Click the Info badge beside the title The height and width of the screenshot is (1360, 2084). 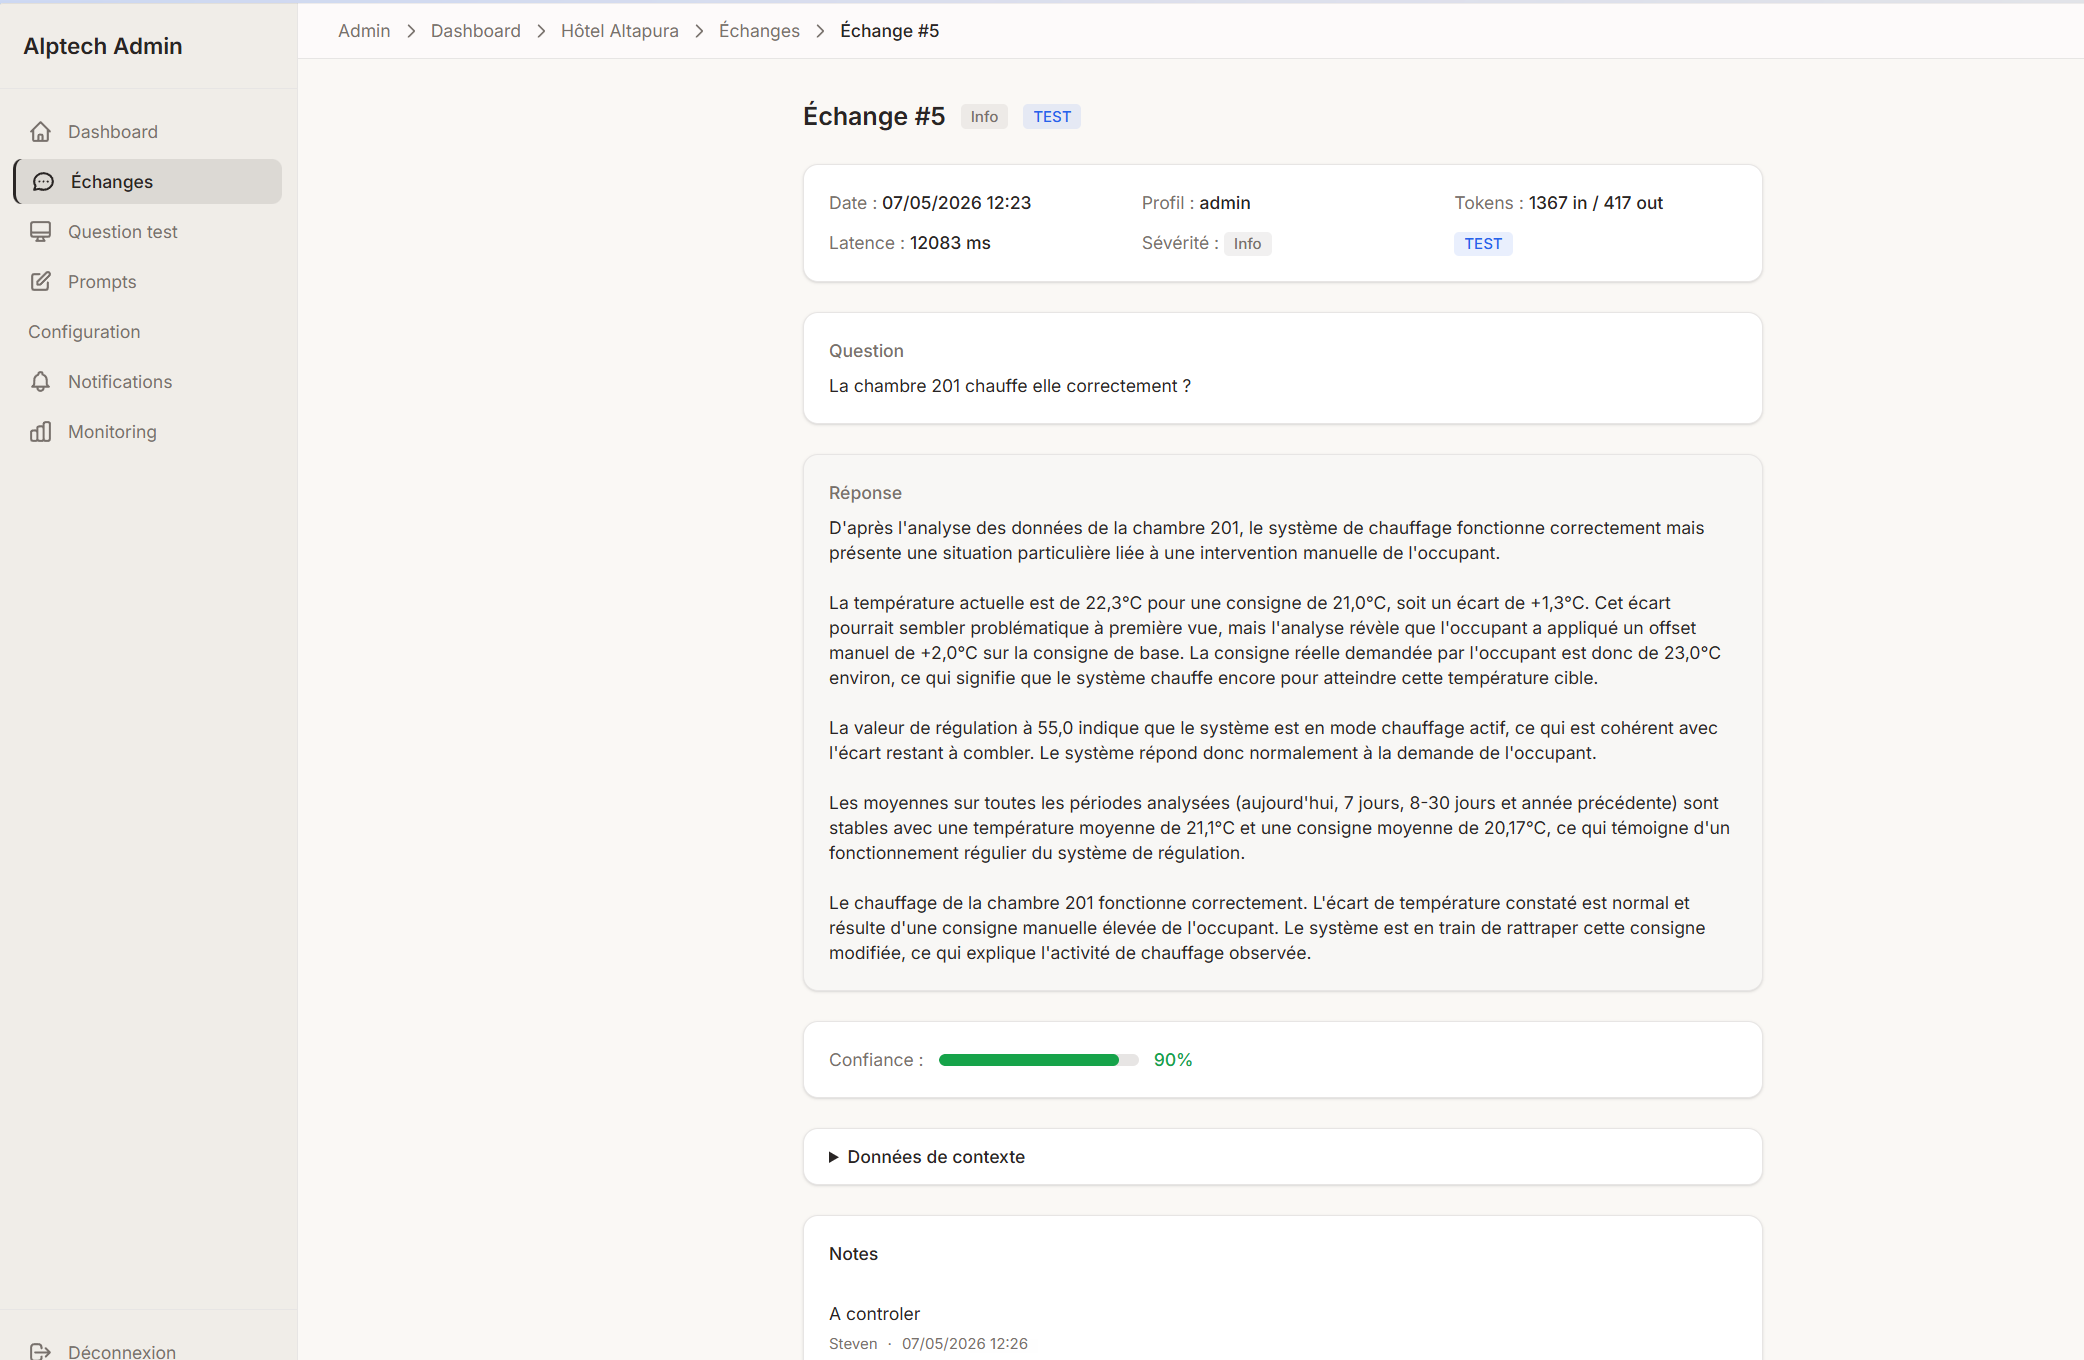984,117
